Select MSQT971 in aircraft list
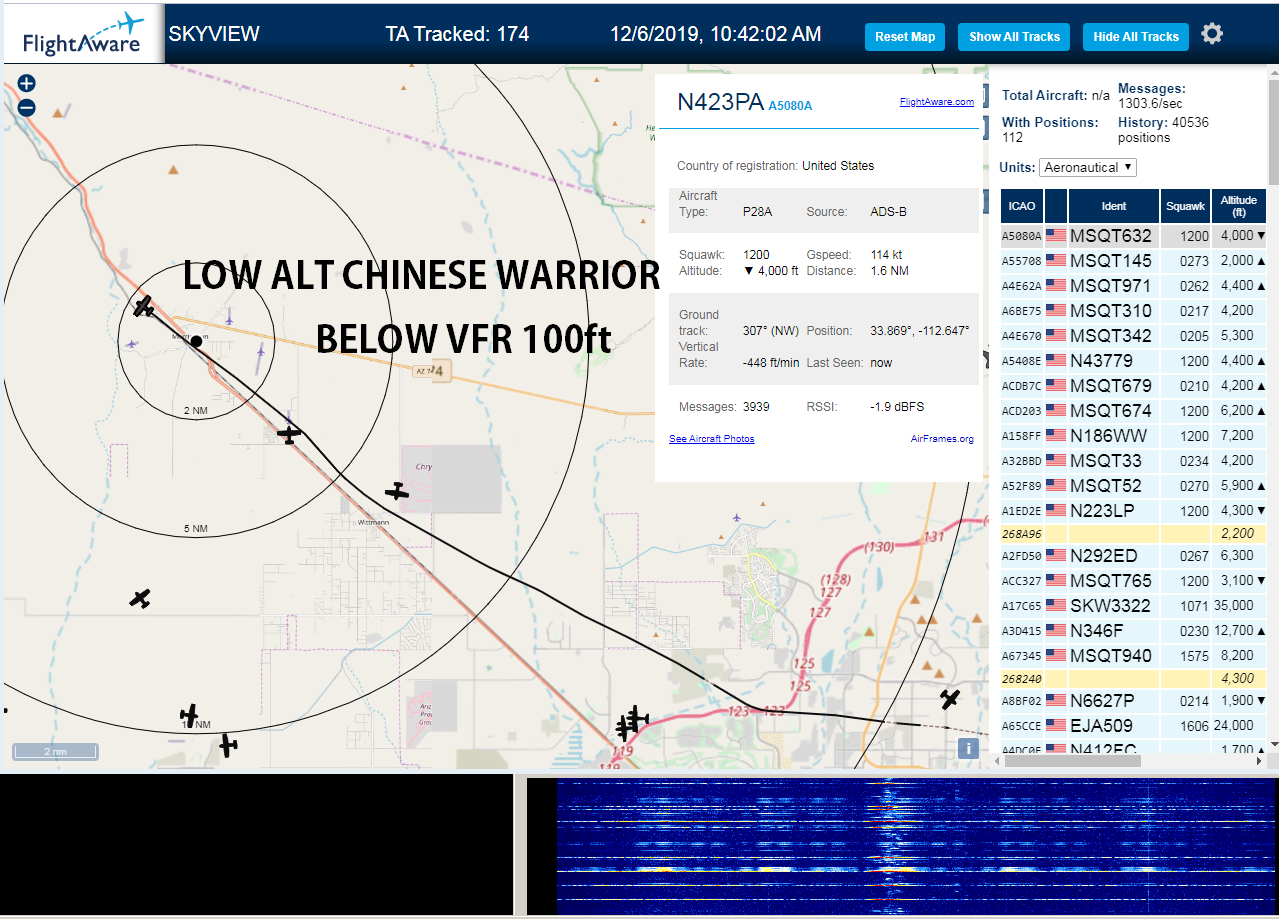Image resolution: width=1279 pixels, height=919 pixels. [x=1134, y=286]
